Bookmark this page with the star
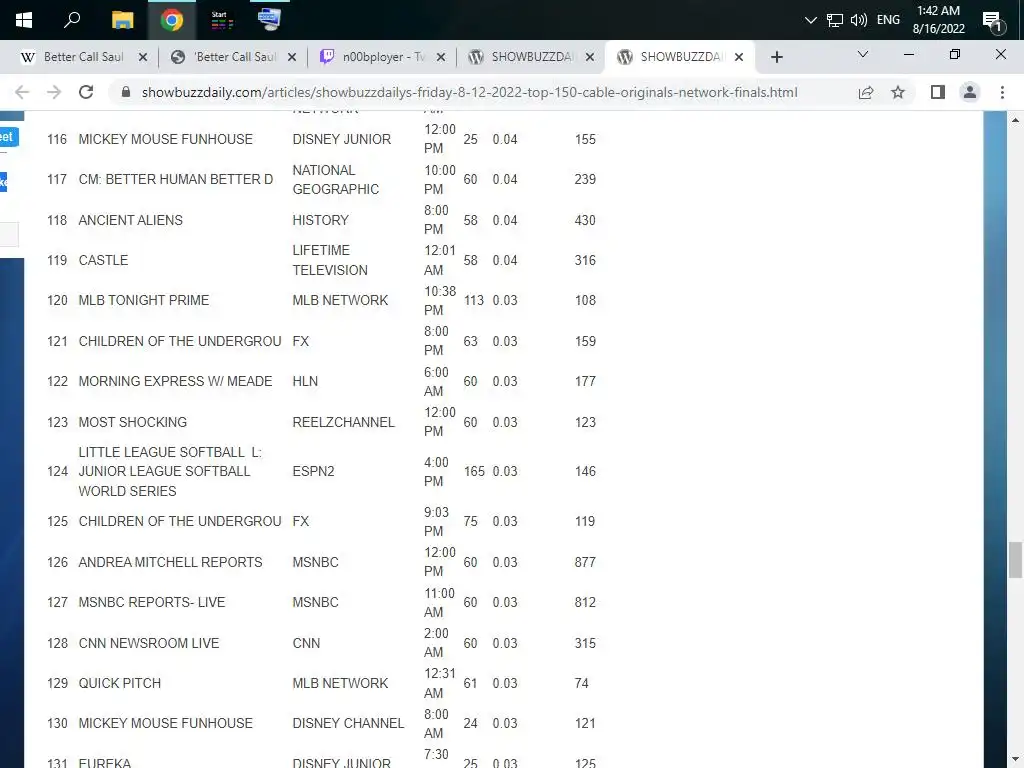This screenshot has height=768, width=1024. pos(898,92)
